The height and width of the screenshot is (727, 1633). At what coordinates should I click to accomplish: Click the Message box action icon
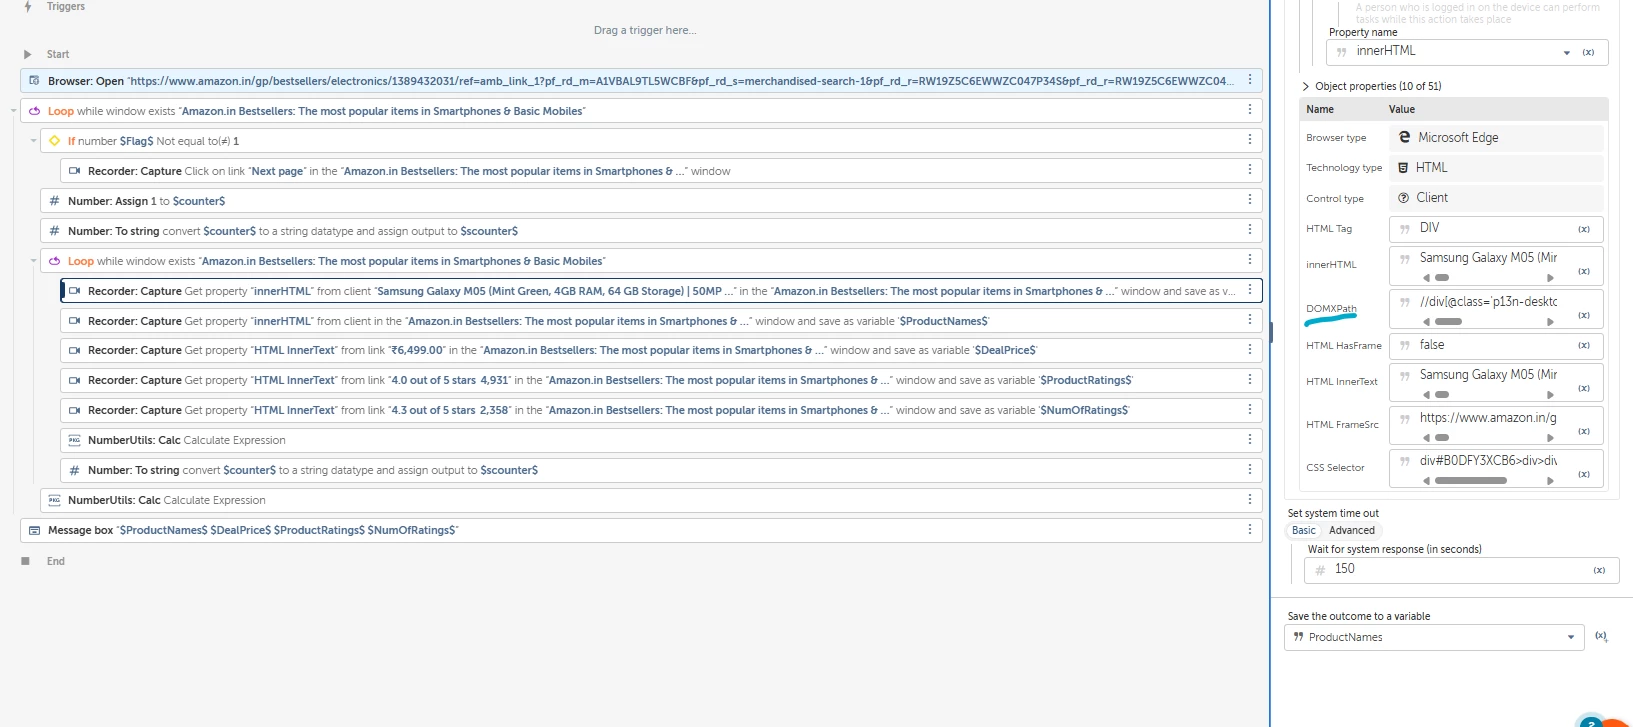pos(34,530)
